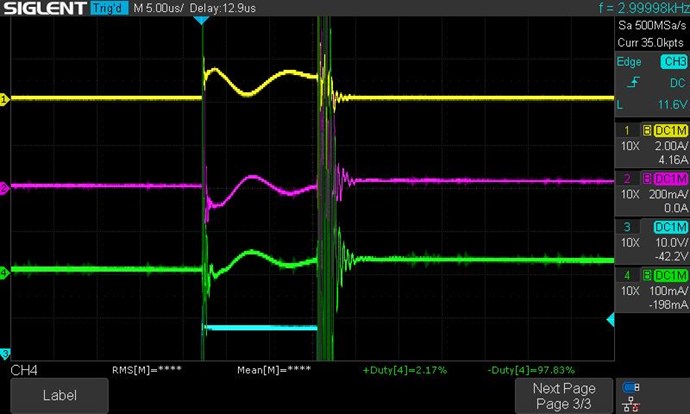The height and width of the screenshot is (414, 690).
Task: Click channel 2 scale 200mA/
Action: tap(668, 194)
